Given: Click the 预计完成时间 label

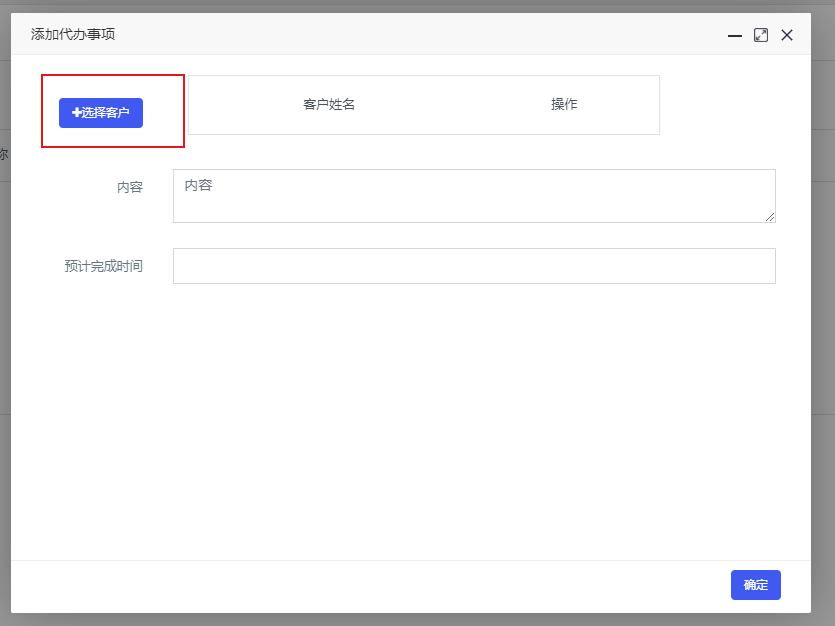Looking at the screenshot, I should coord(103,266).
